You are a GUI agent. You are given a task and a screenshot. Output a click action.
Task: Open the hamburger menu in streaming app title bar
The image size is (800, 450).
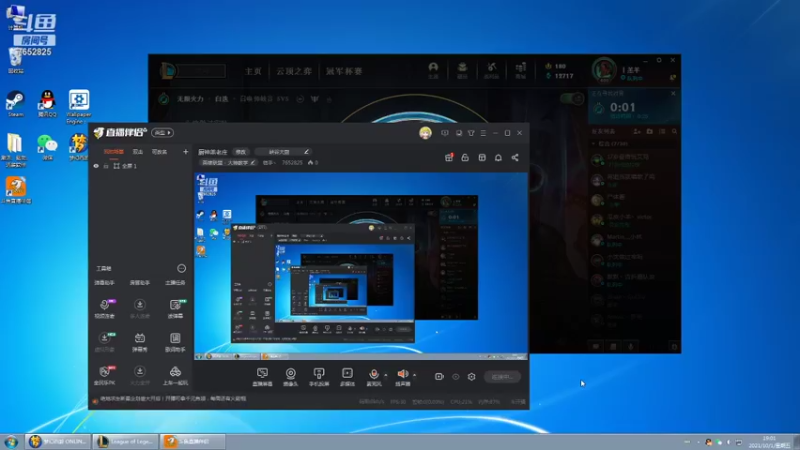[483, 133]
